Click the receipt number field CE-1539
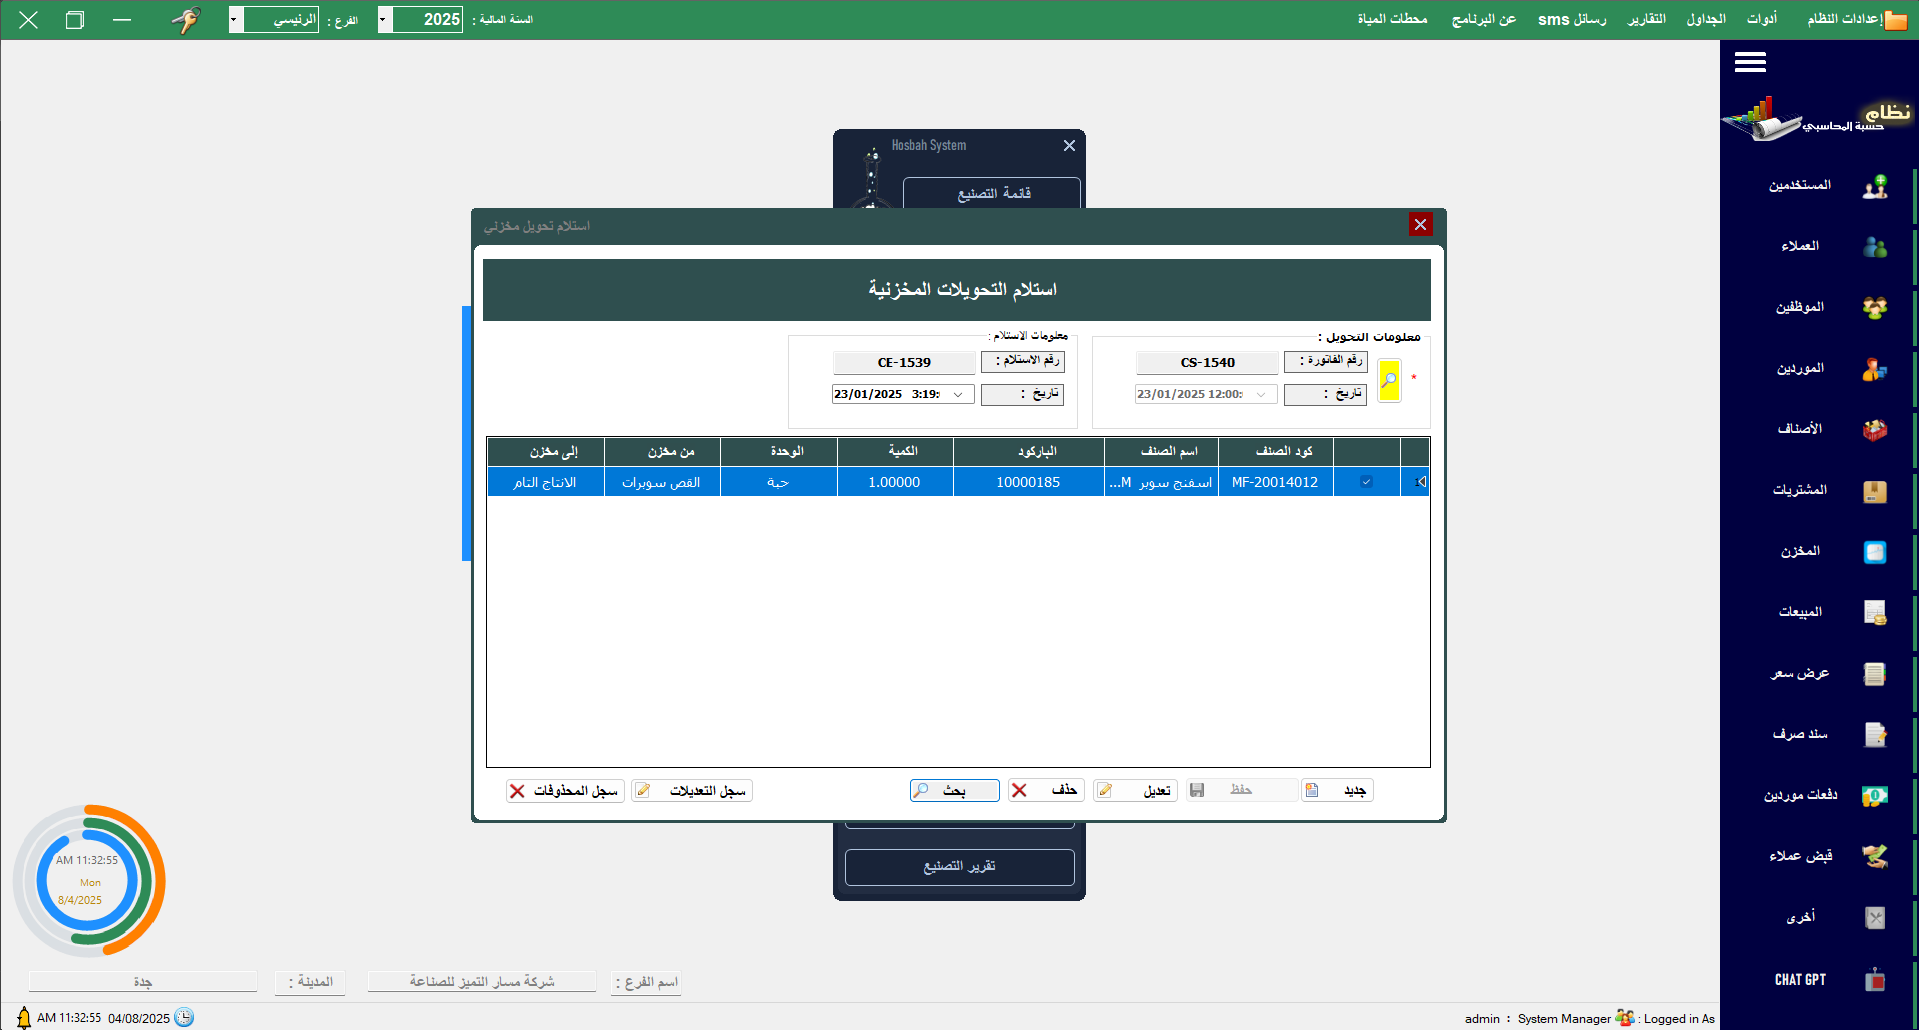Viewport: 1919px width, 1030px height. [x=904, y=363]
